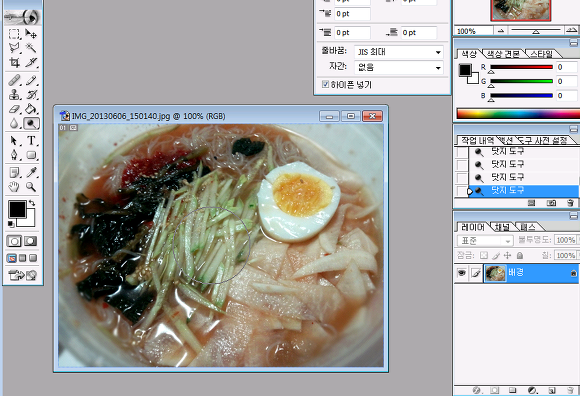Screen dimensions: 580x396
Task: Click the G green color slider
Action: [x=522, y=81]
